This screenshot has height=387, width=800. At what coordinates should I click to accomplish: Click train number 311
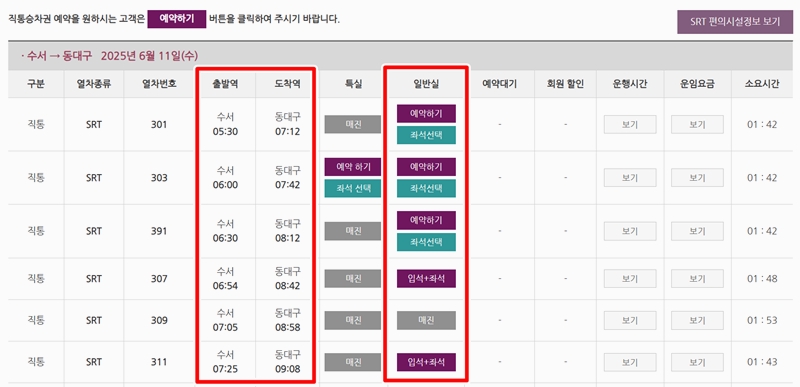pos(159,362)
